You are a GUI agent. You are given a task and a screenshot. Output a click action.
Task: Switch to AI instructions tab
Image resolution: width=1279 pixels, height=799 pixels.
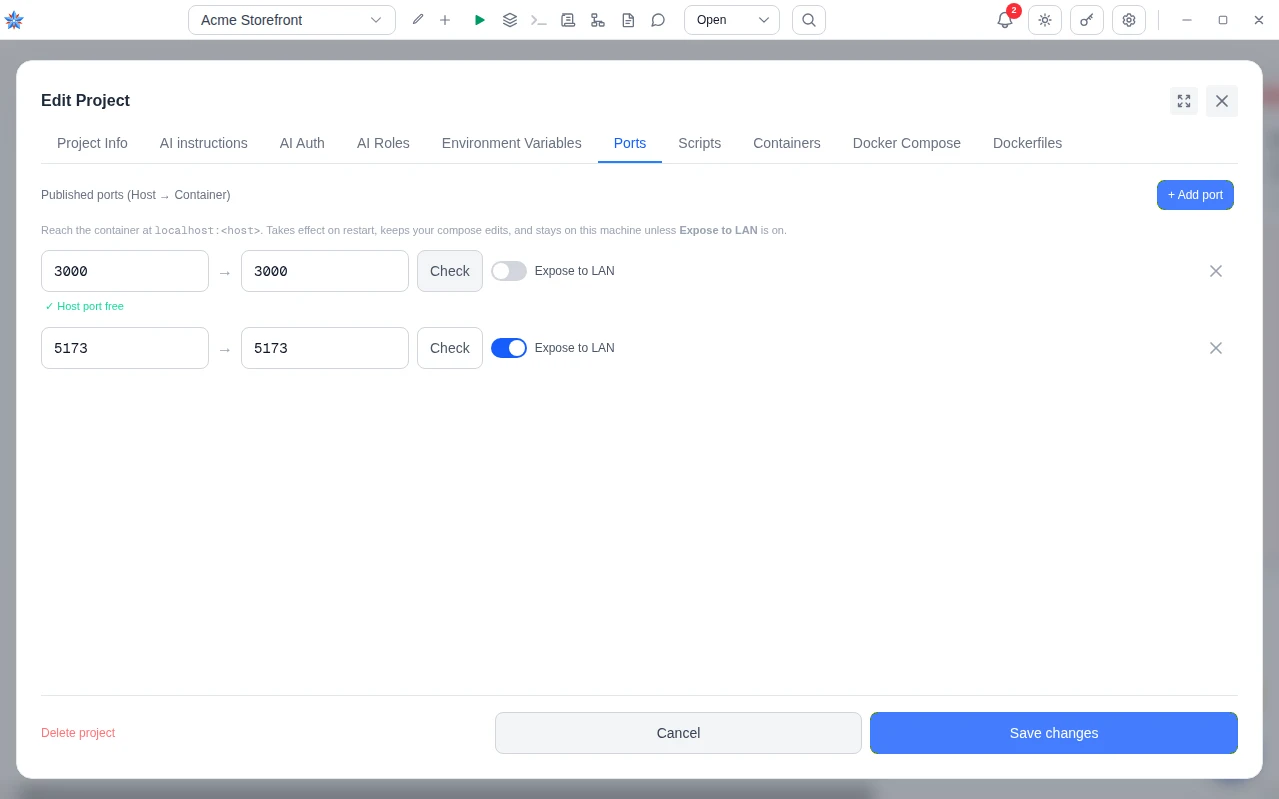tap(204, 143)
